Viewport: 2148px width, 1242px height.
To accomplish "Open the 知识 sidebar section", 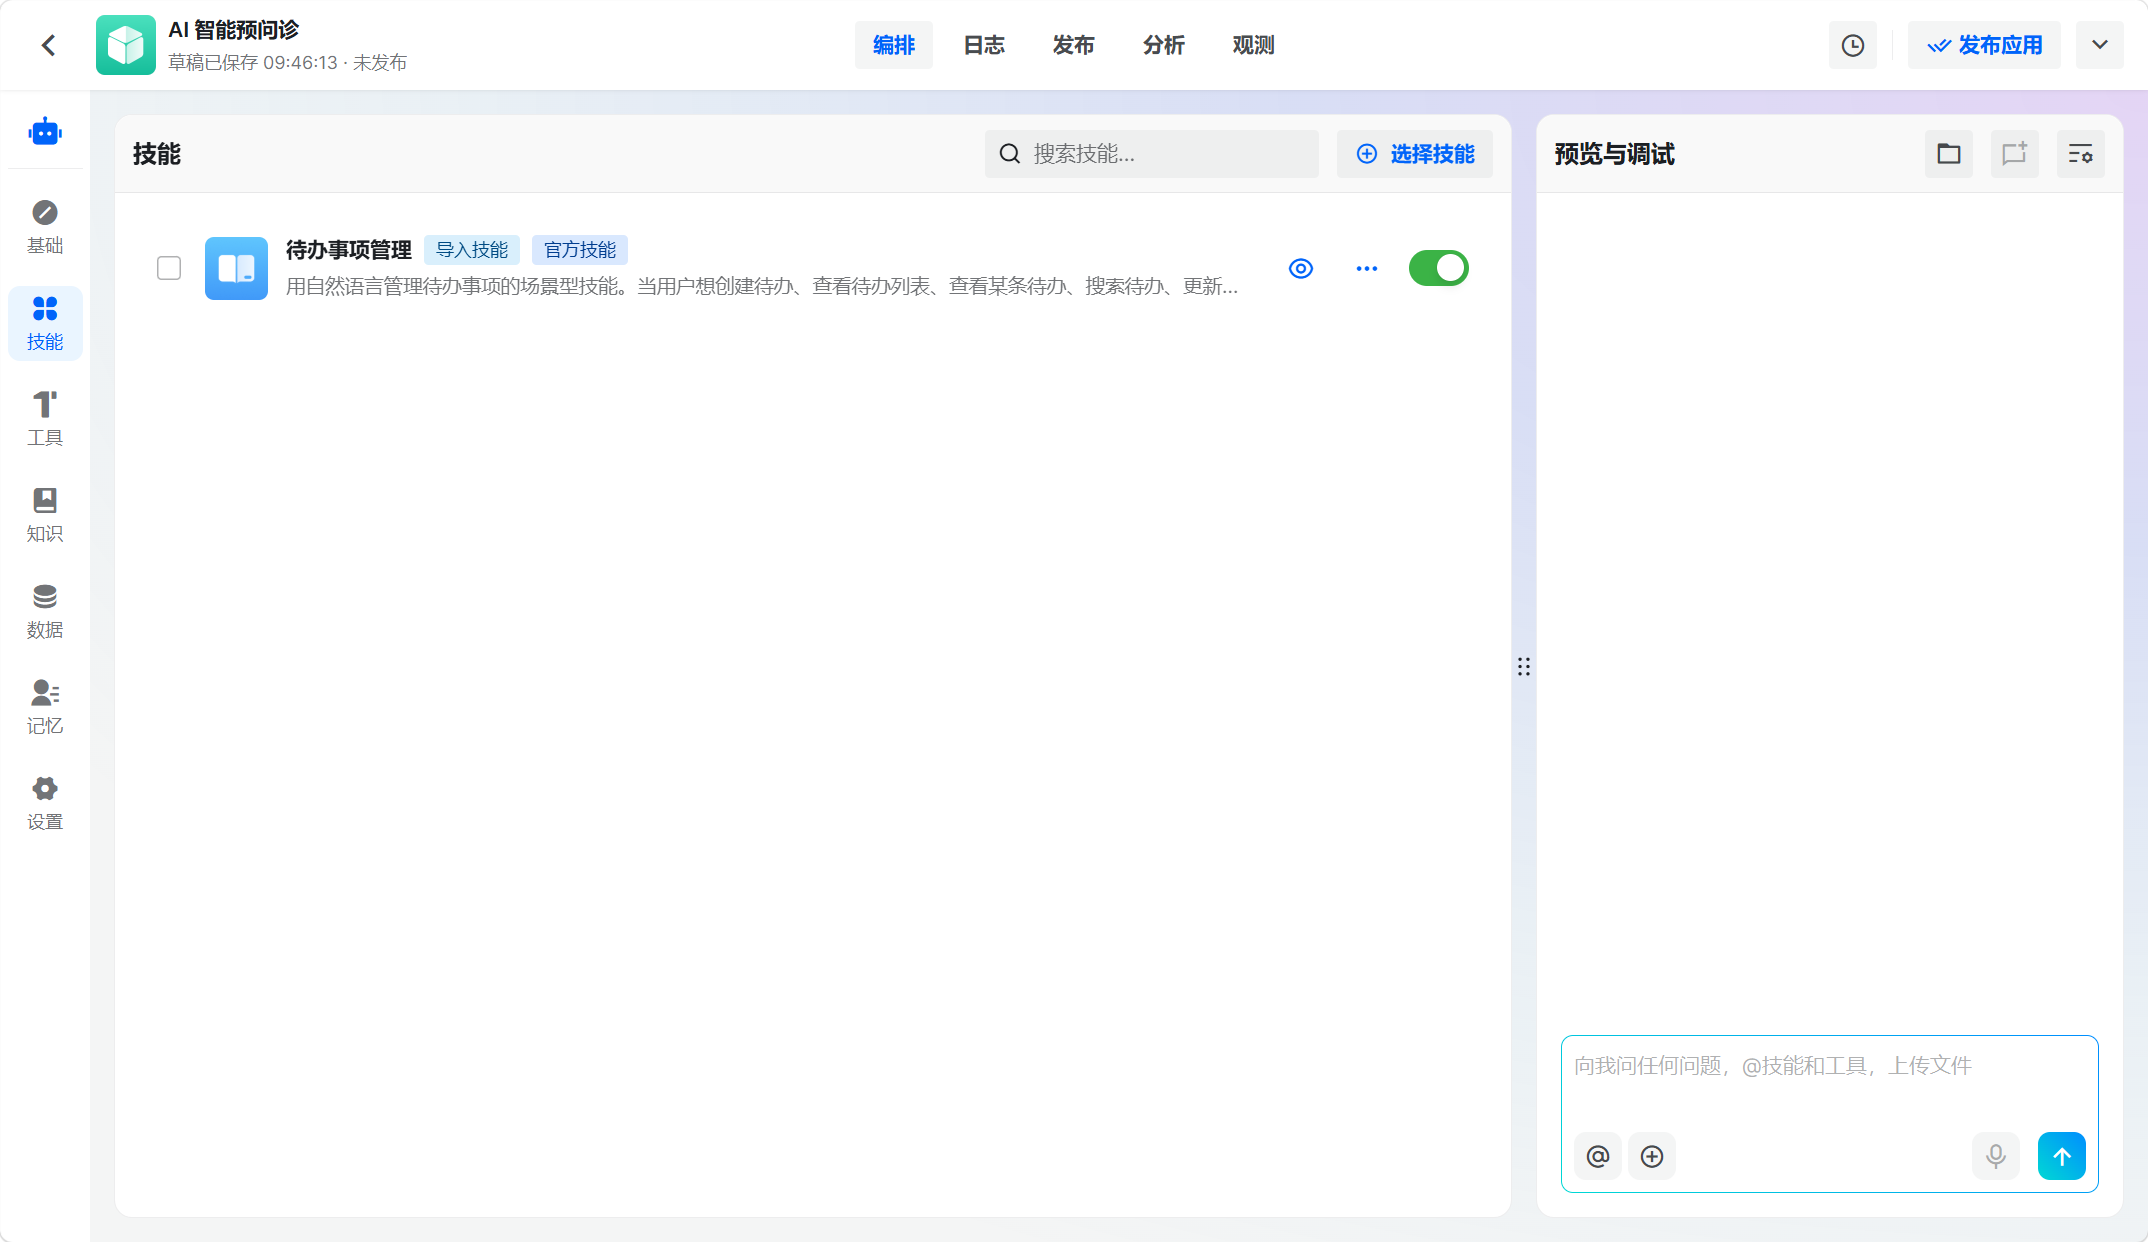I will coord(45,516).
